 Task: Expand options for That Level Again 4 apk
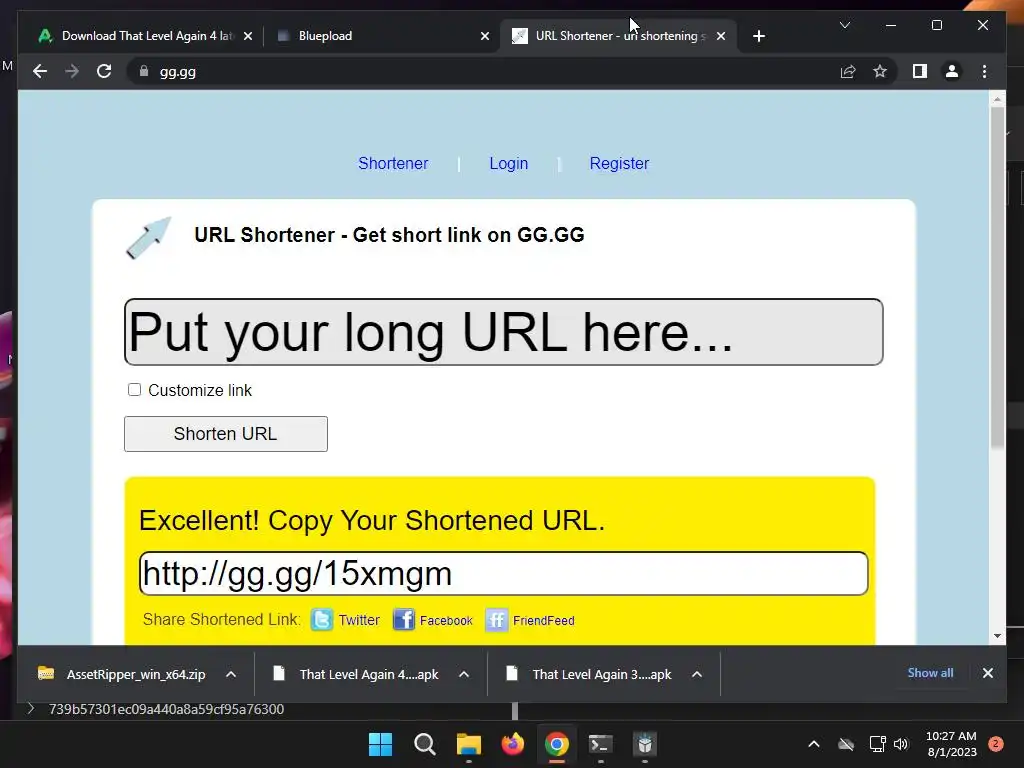464,674
